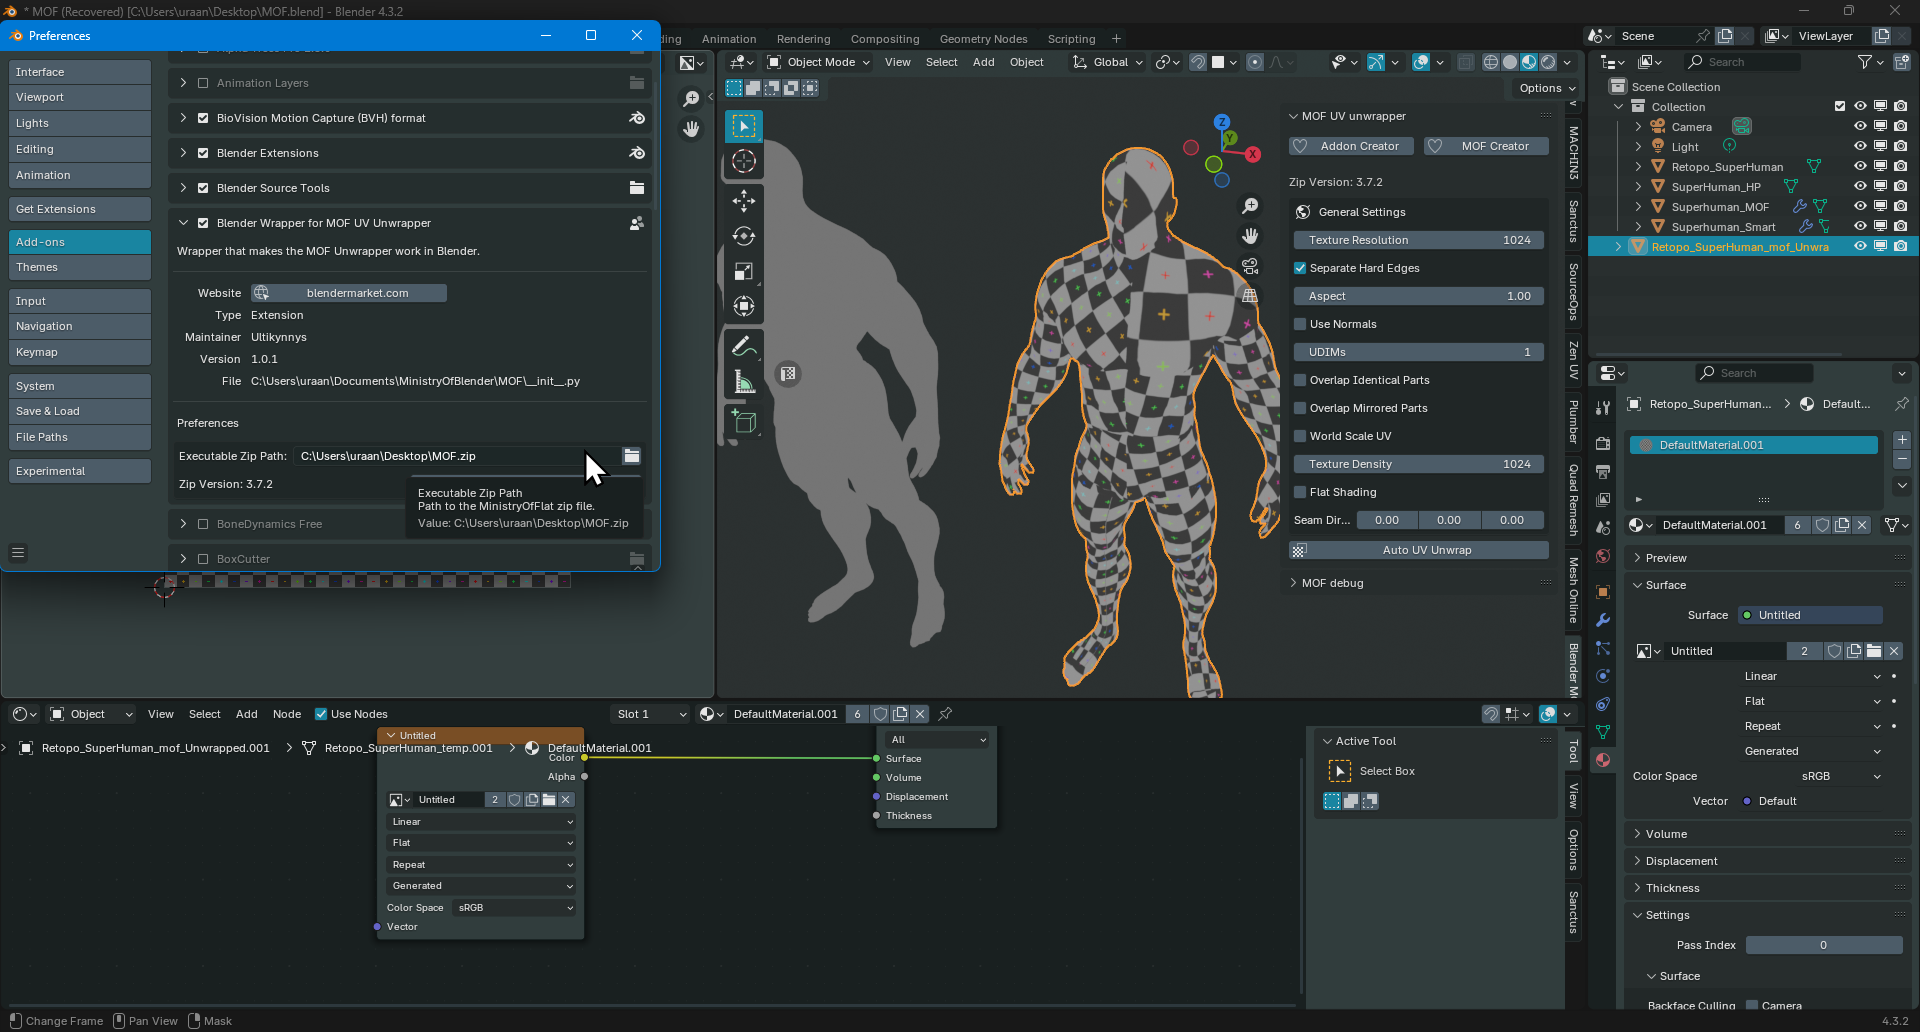Open Slot 1 dropdown in node editor
Screen dimensions: 1920x1032
tap(651, 714)
